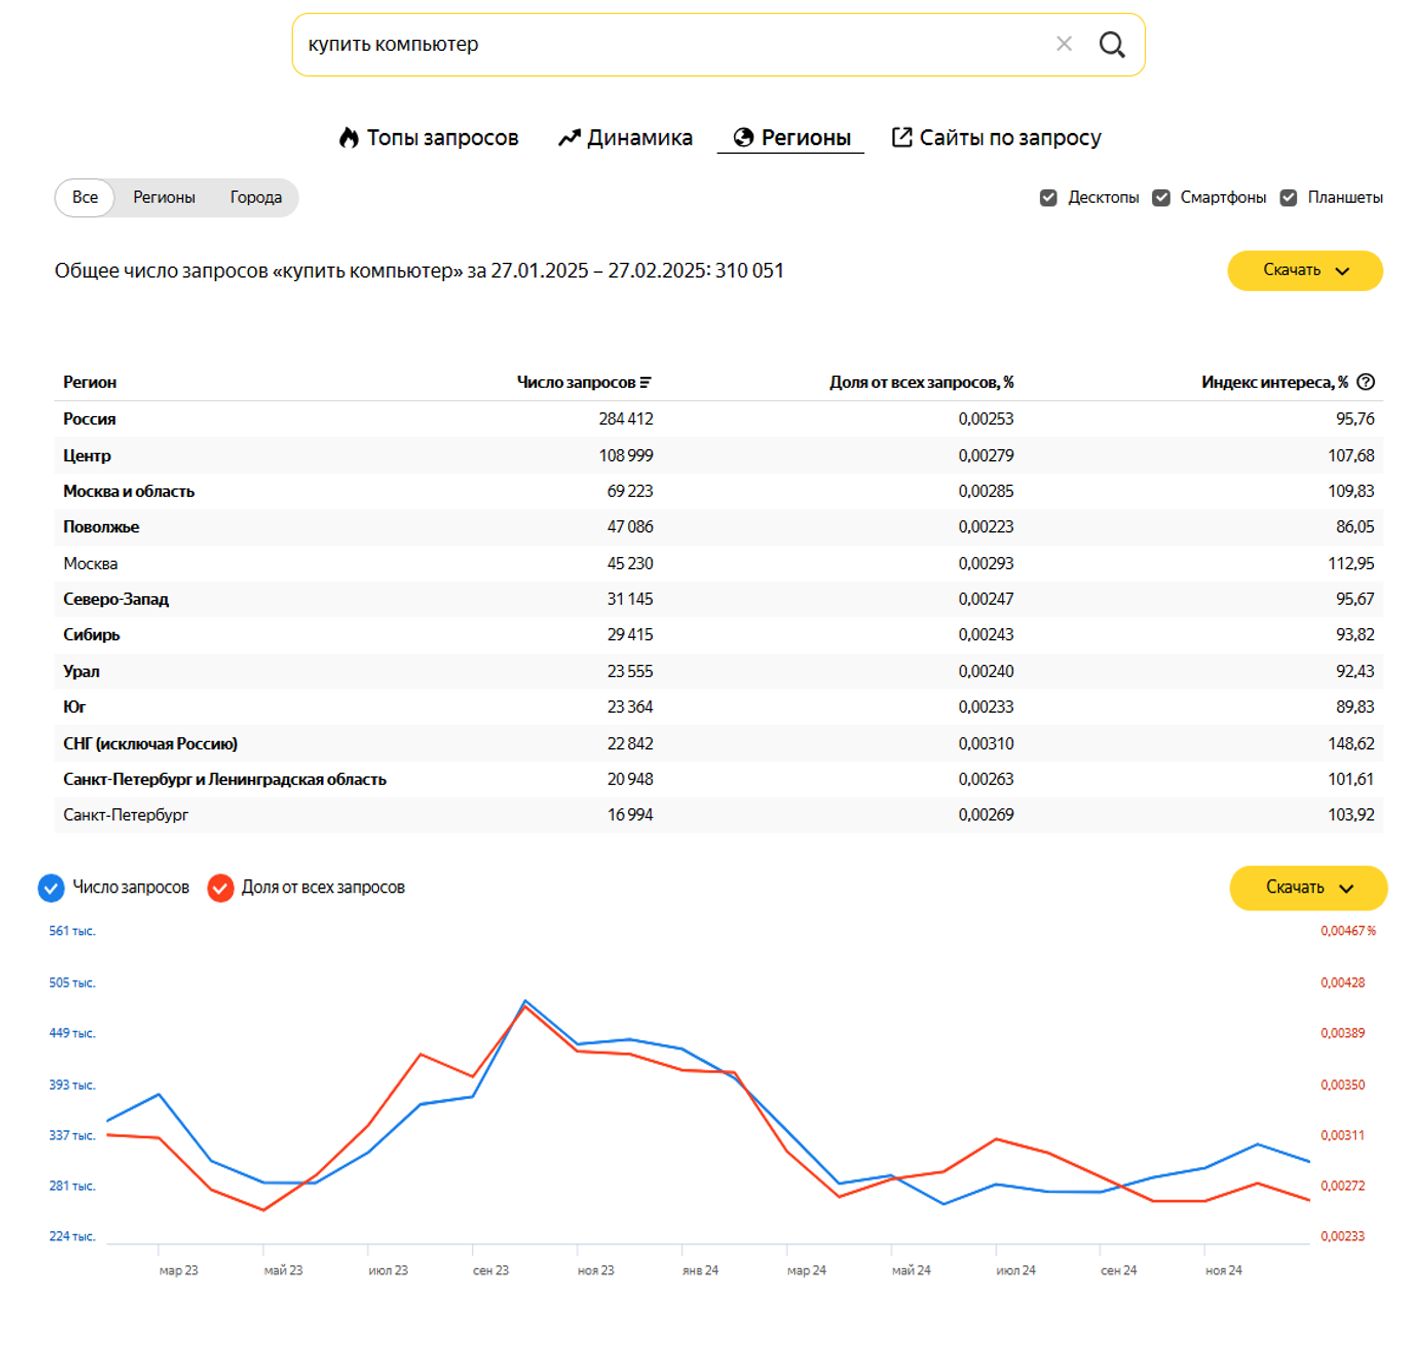
Task: Open the top Скачать dropdown above table
Action: pyautogui.click(x=1304, y=271)
